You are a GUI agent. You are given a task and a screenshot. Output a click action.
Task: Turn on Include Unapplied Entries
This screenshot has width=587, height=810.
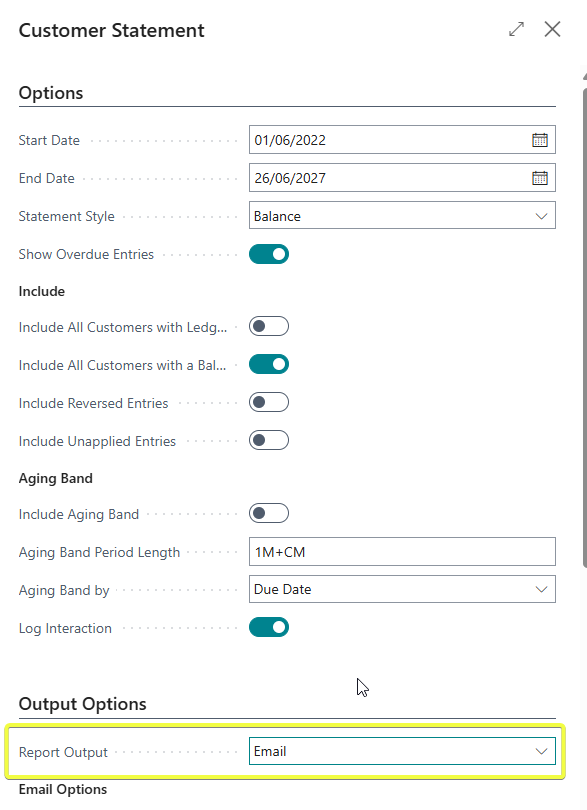click(269, 441)
